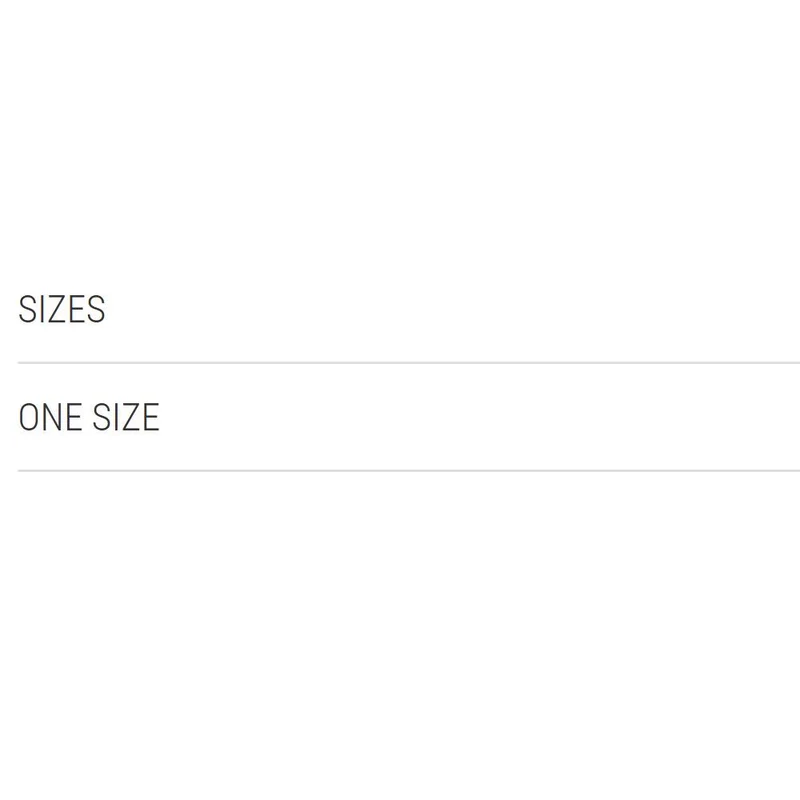Activate the ONE SIZE size entry
Image resolution: width=800 pixels, height=800 pixels.
[89, 417]
